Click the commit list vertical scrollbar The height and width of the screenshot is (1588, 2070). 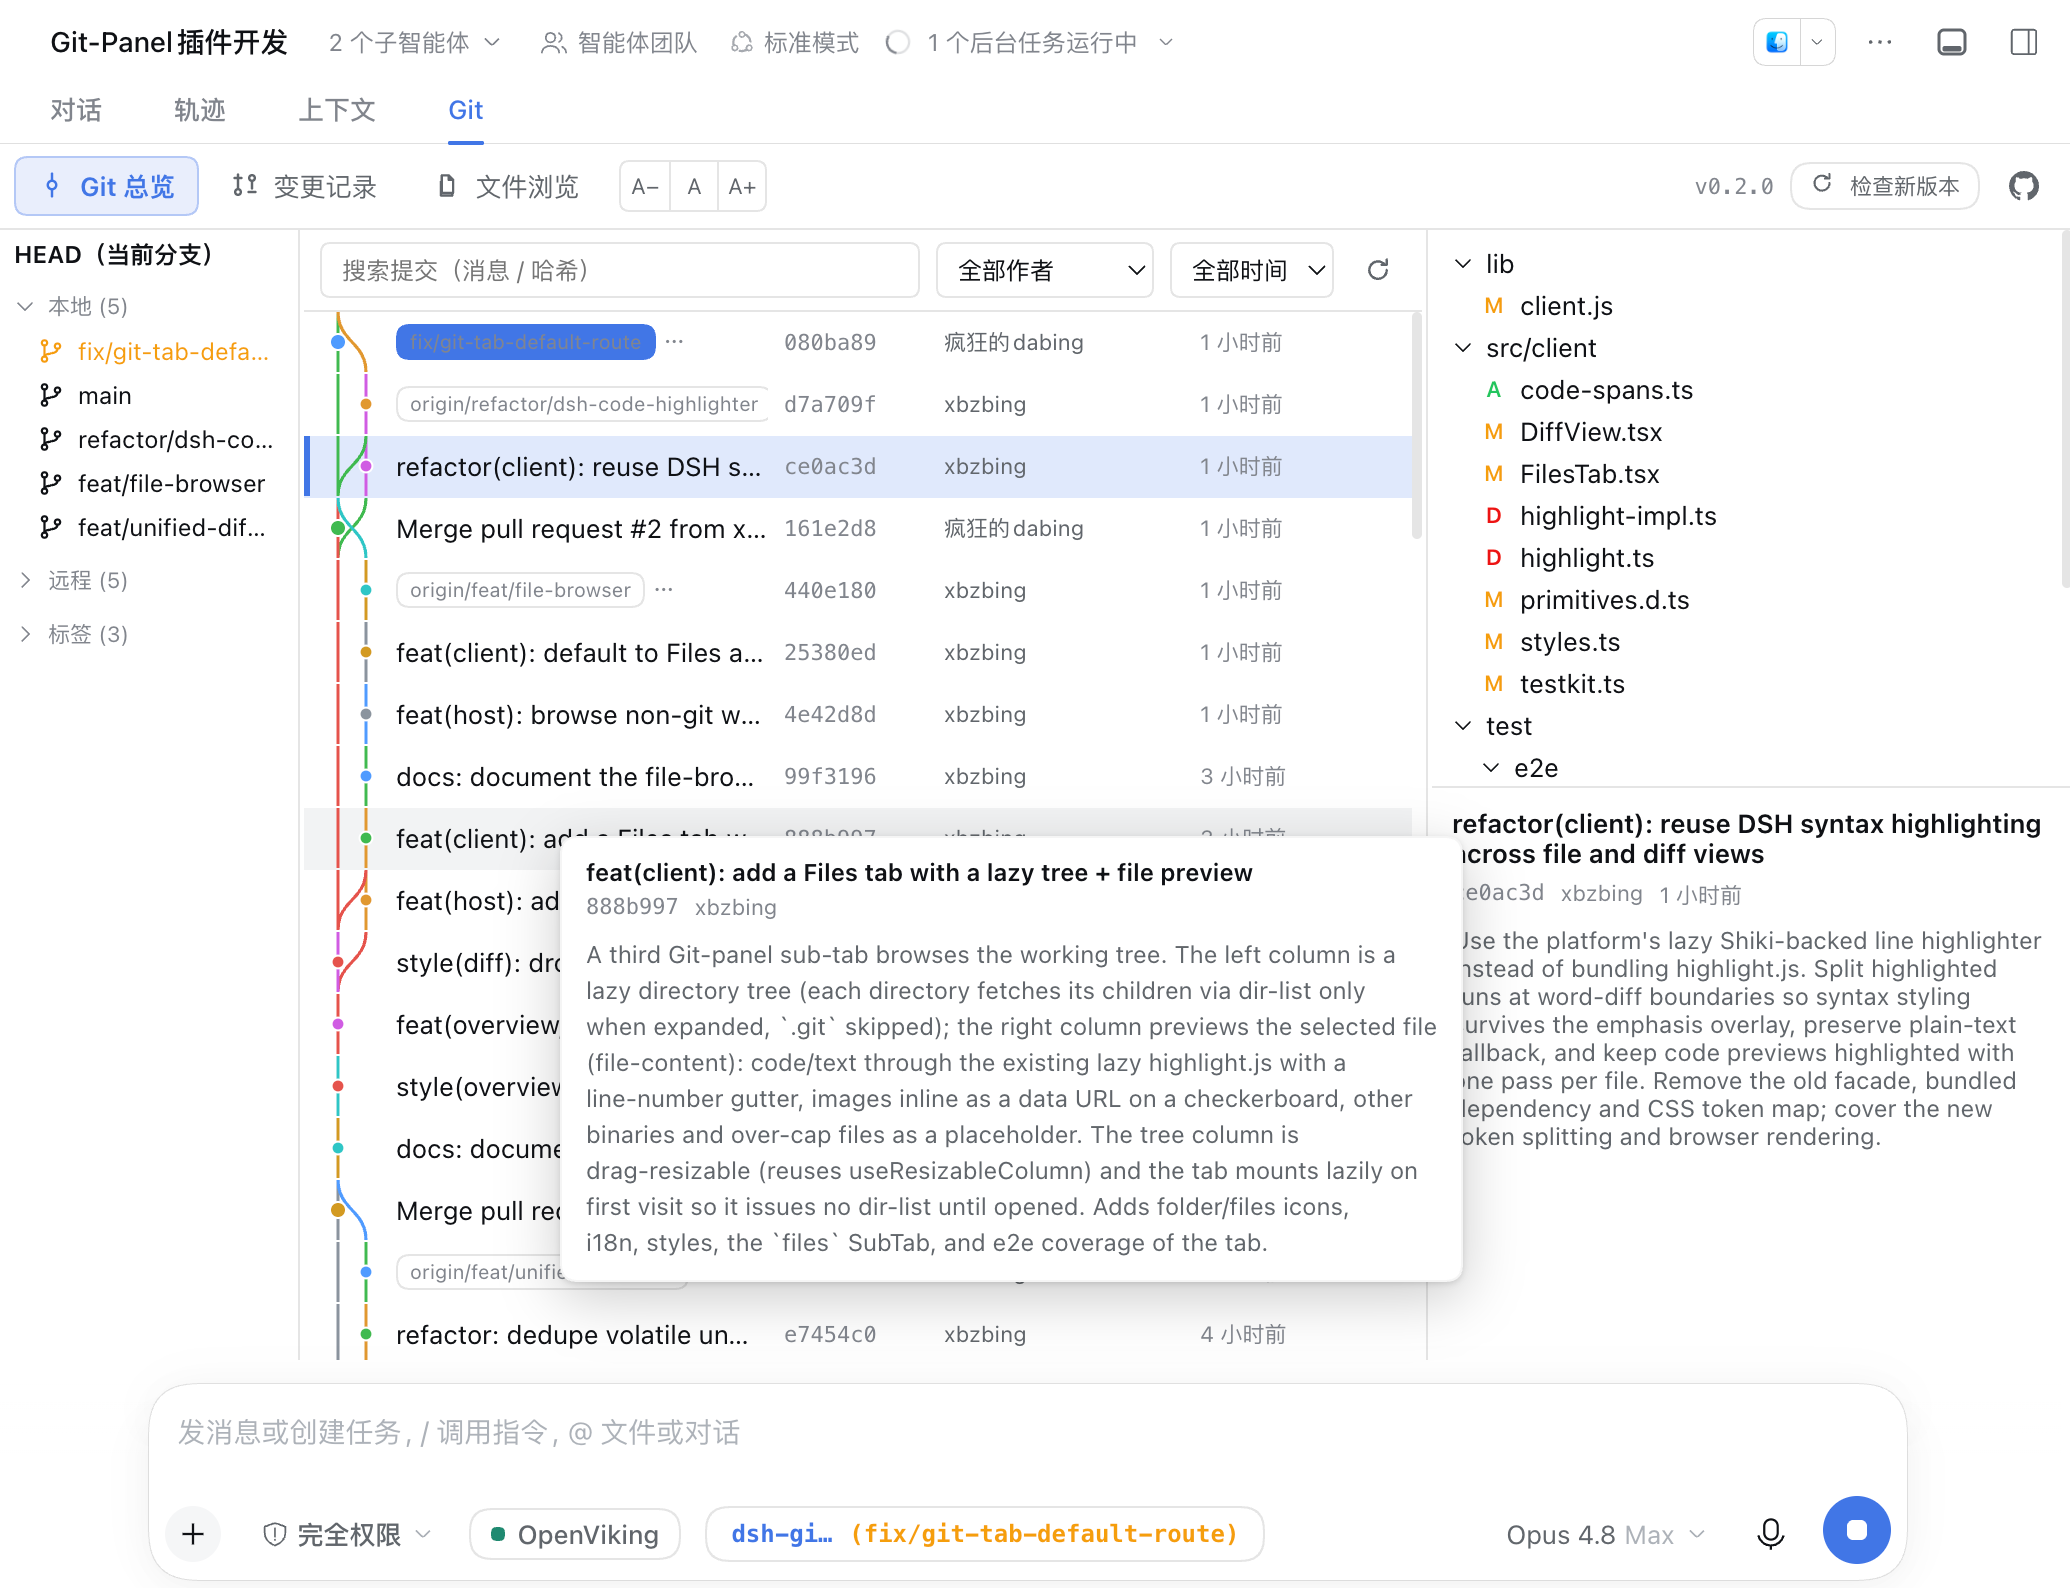tap(1416, 427)
